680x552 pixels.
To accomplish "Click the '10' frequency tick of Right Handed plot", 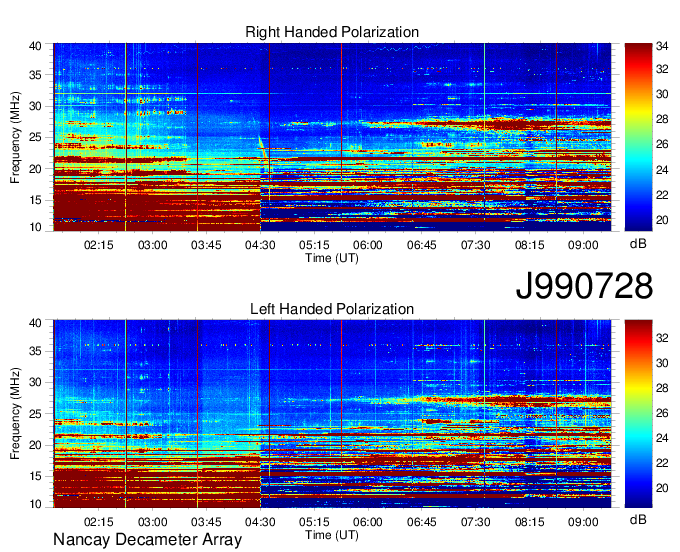I will 35,227.
